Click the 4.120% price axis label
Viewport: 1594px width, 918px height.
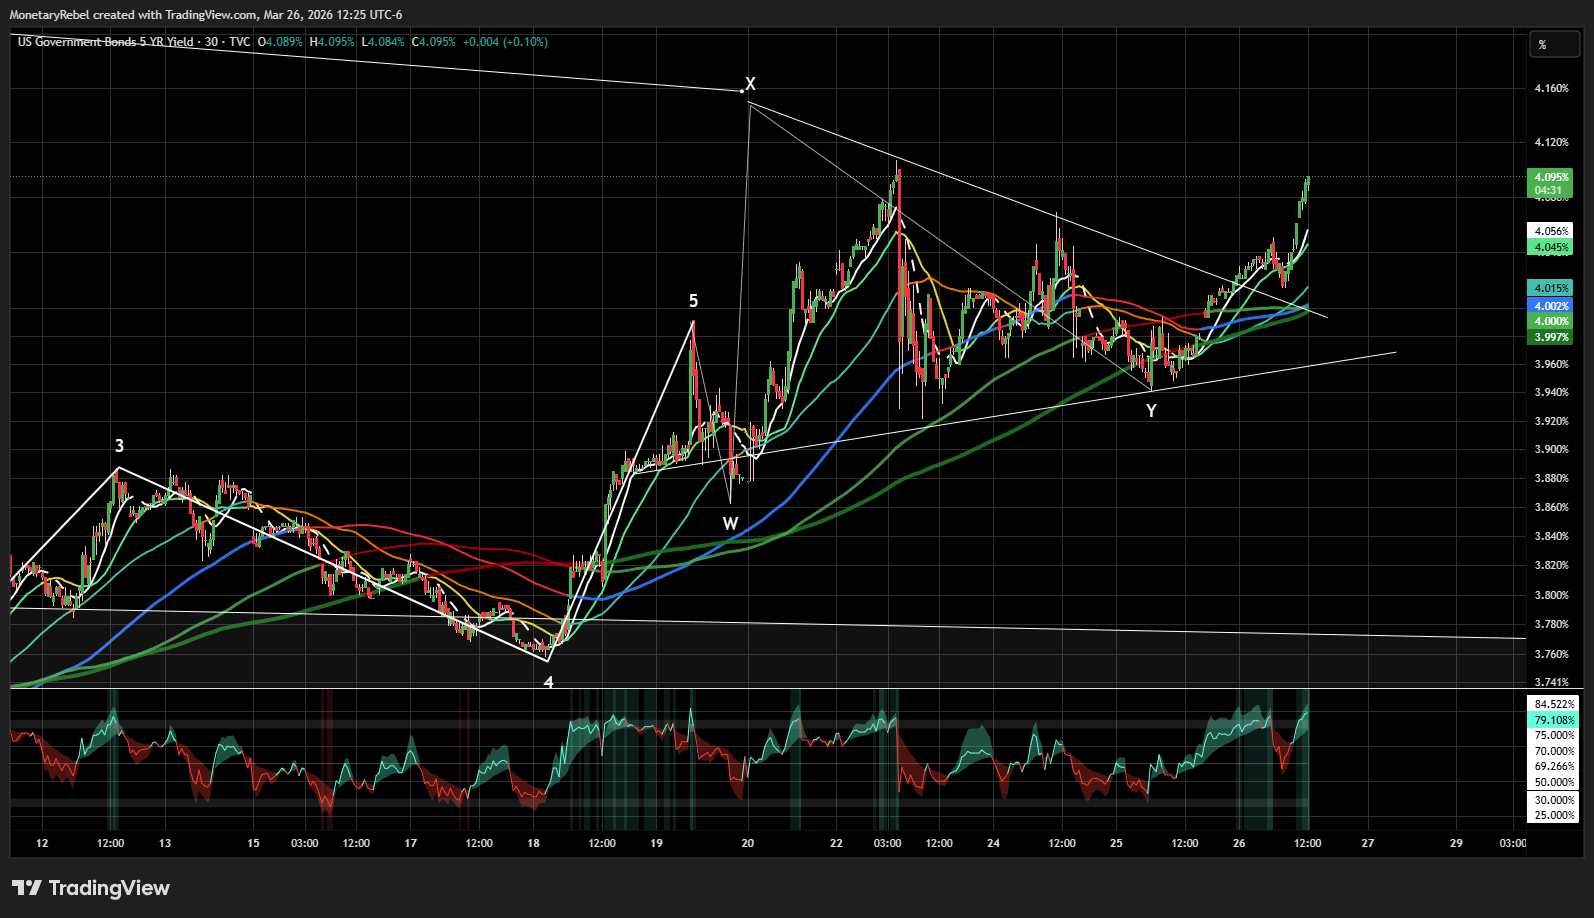pos(1551,142)
